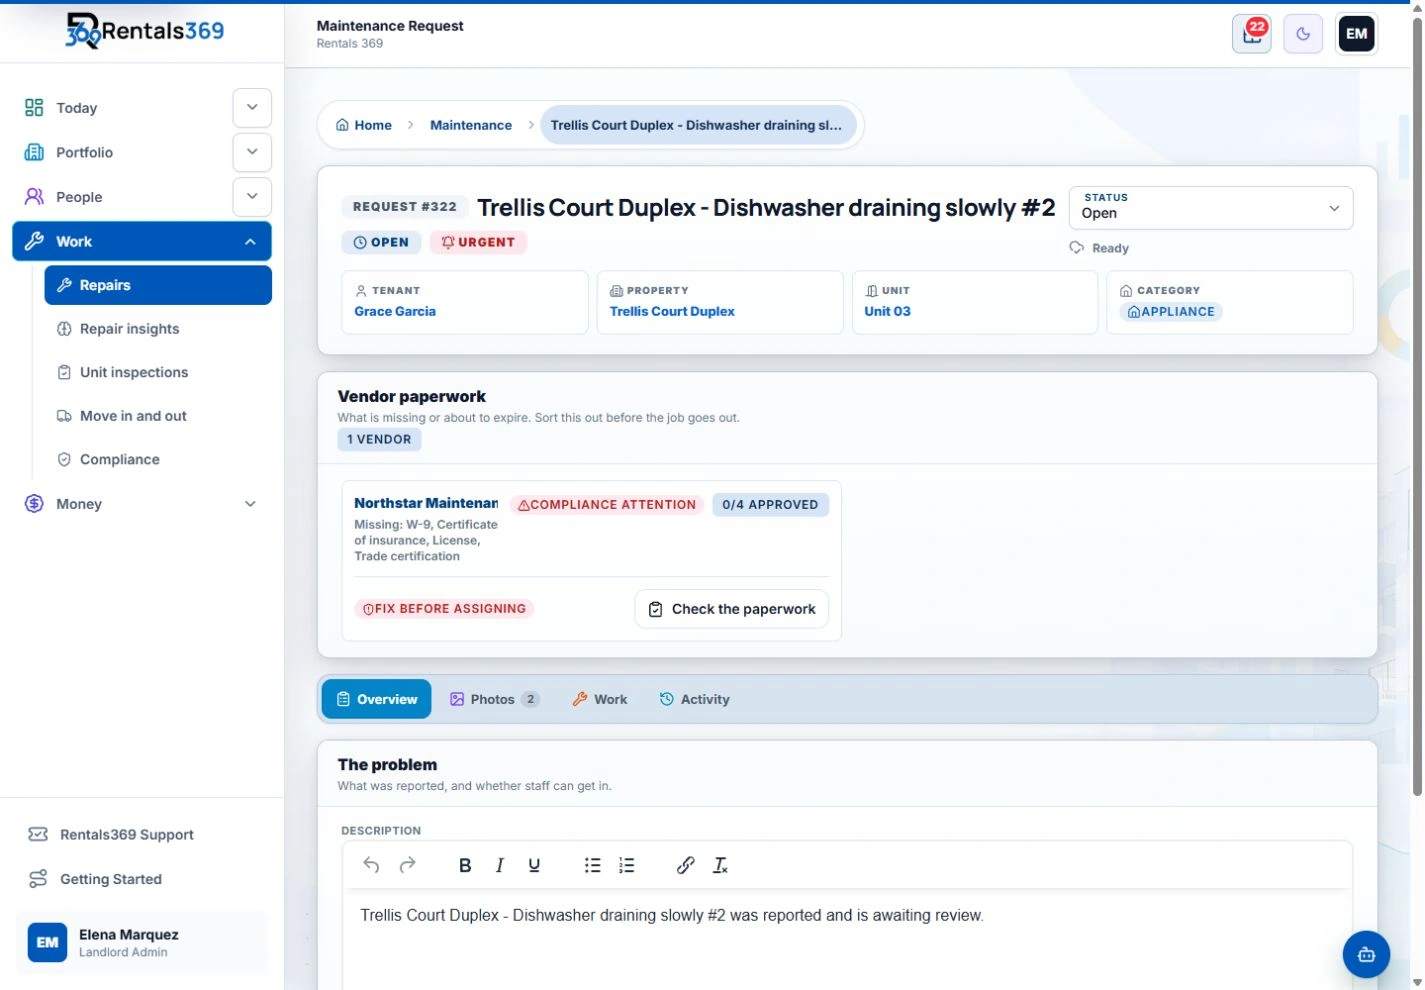Expand the Money section
Viewport: 1425px width, 990px height.
click(250, 504)
